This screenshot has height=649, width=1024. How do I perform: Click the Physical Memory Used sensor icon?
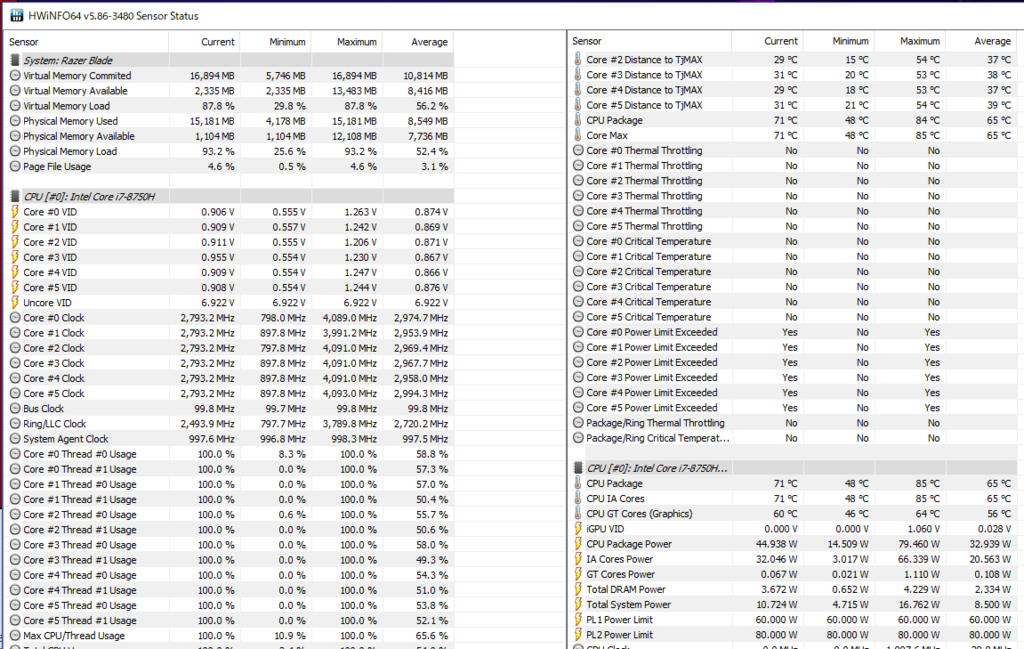pos(15,121)
